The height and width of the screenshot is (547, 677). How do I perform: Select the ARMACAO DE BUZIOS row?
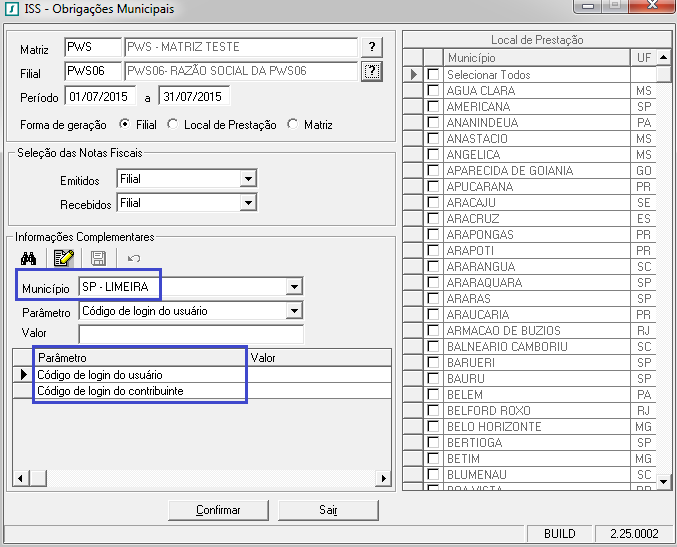pyautogui.click(x=529, y=330)
